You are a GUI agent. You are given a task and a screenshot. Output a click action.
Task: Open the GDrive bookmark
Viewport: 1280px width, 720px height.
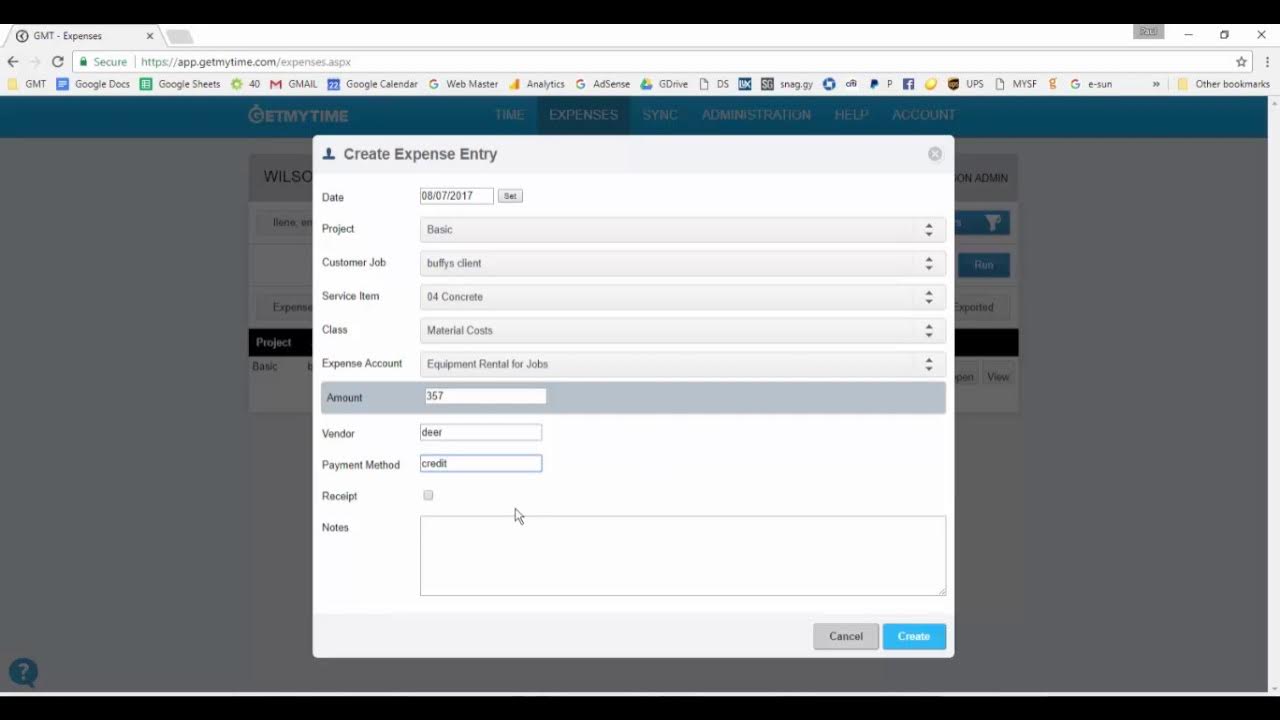tap(664, 84)
